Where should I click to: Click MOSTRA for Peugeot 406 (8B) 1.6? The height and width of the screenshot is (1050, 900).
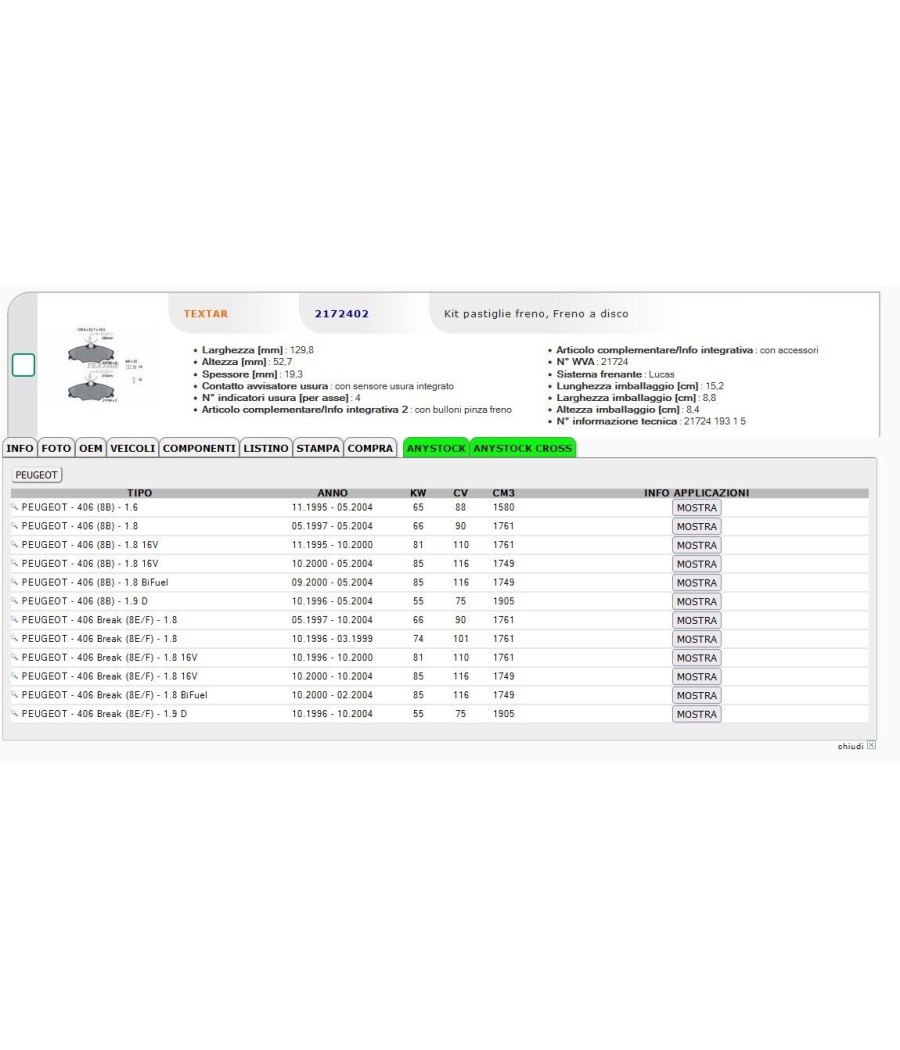[x=696, y=508]
